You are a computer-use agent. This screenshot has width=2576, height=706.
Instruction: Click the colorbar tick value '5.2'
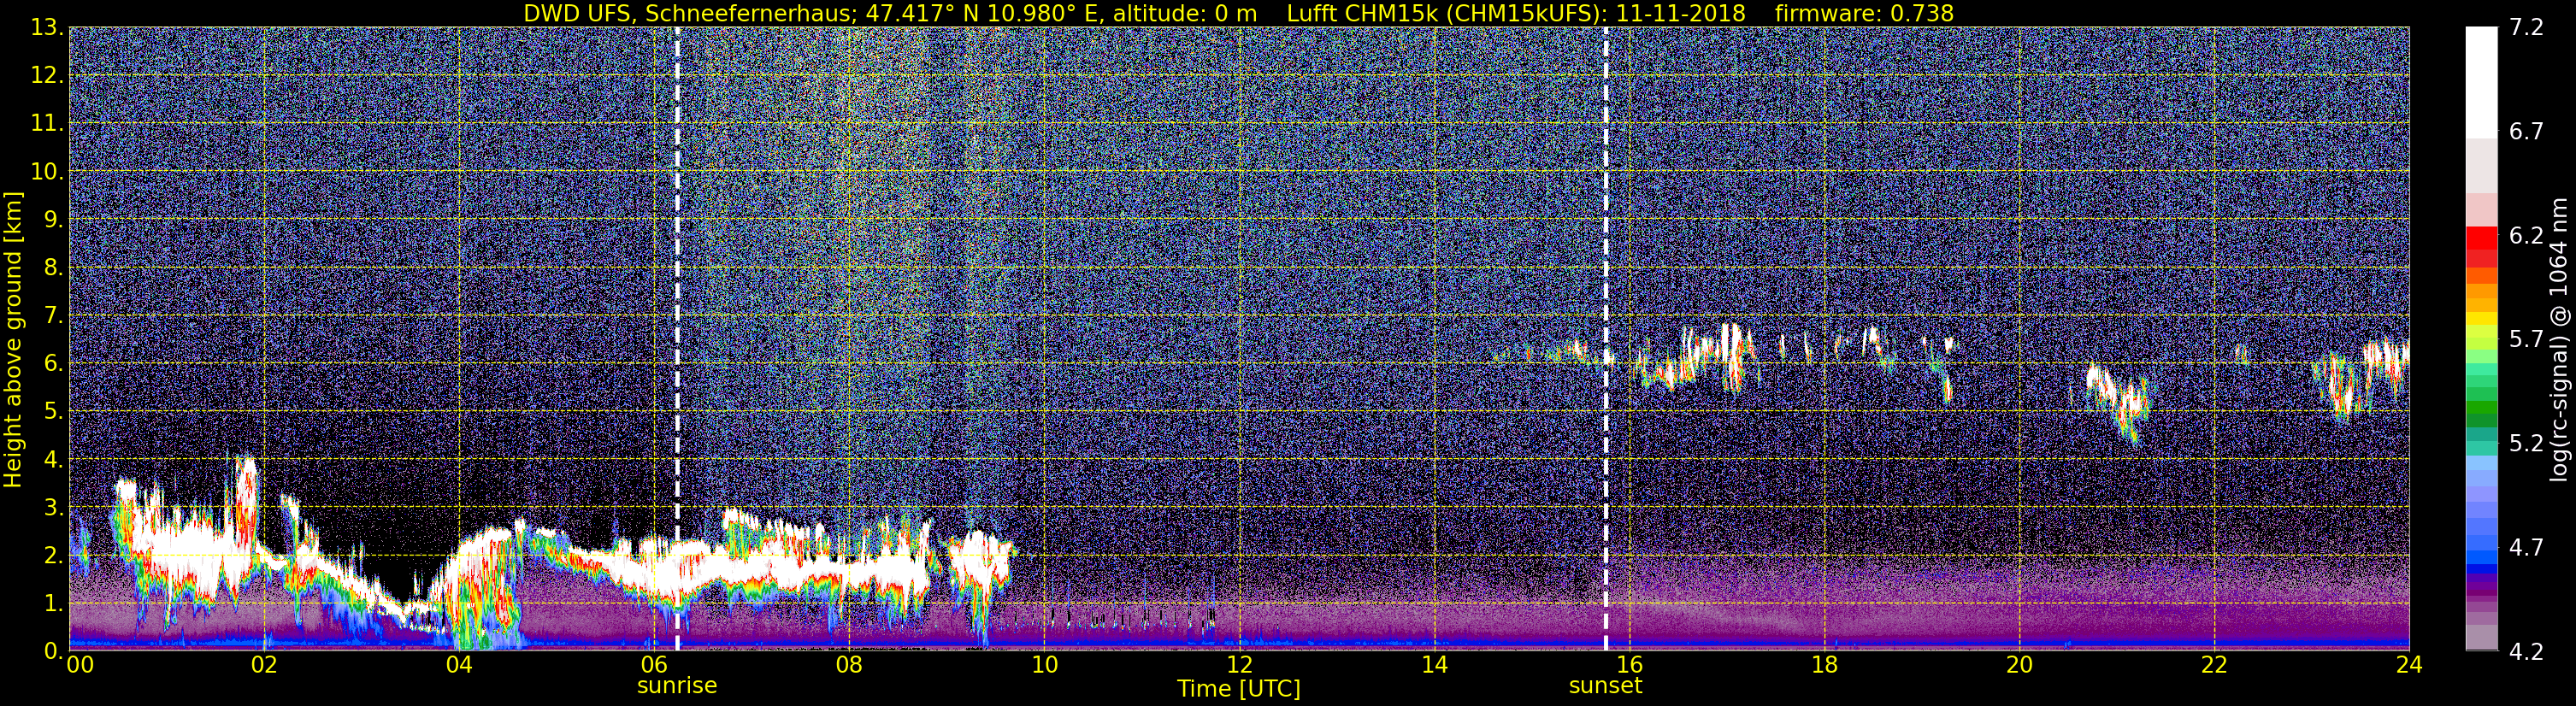(x=2525, y=444)
